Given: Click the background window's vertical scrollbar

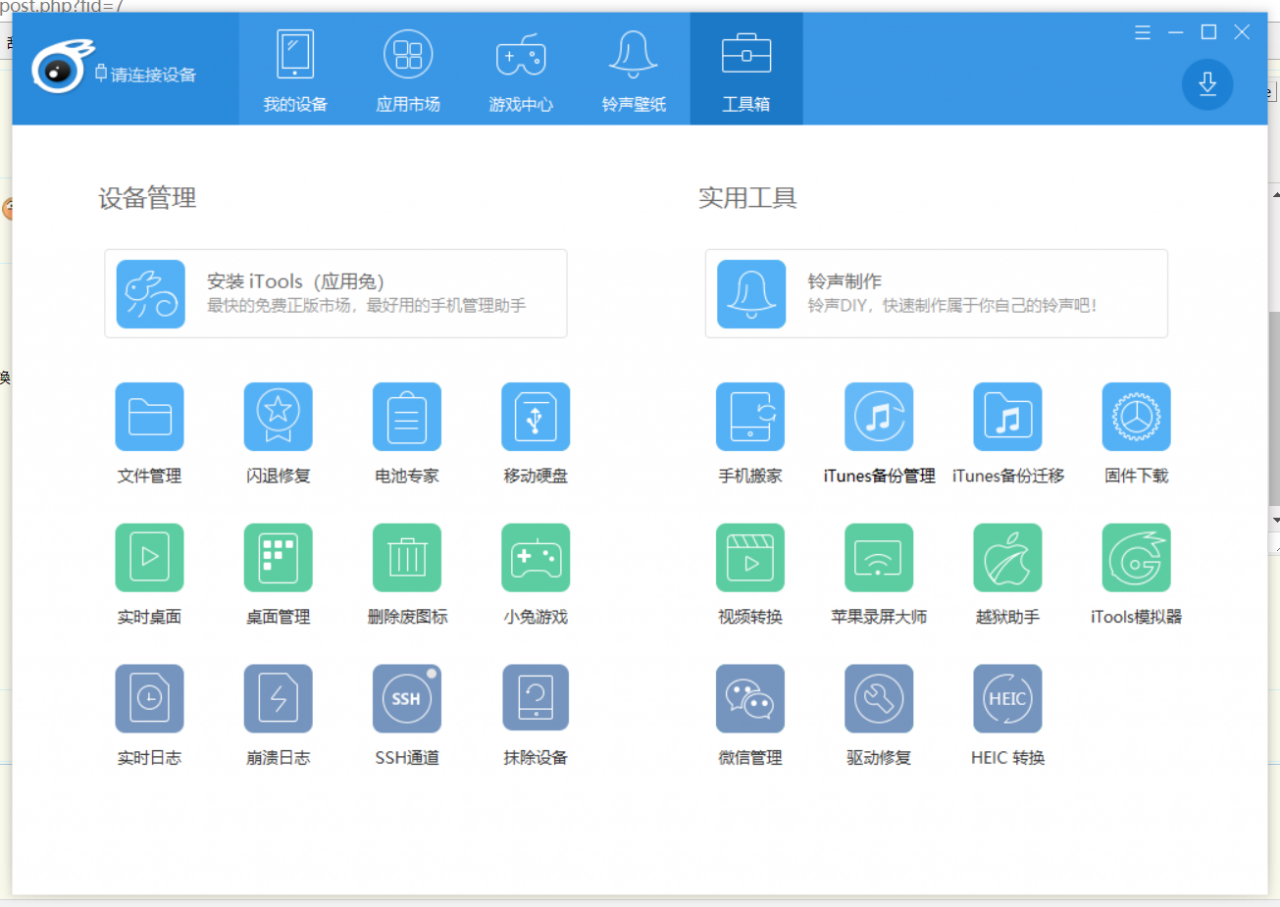Looking at the screenshot, I should 1274,410.
